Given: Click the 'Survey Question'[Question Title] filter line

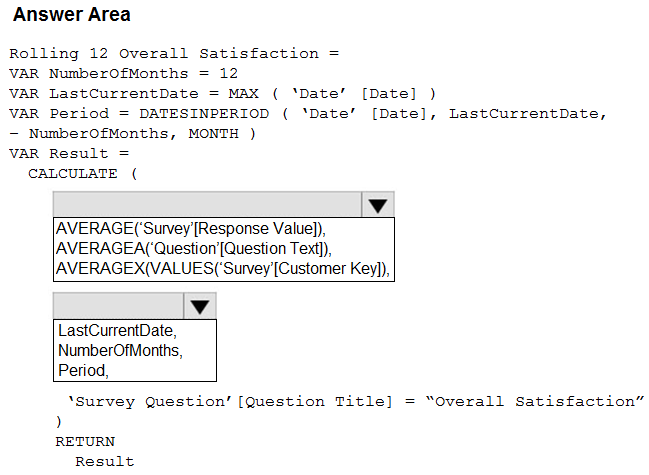Looking at the screenshot, I should (x=355, y=401).
